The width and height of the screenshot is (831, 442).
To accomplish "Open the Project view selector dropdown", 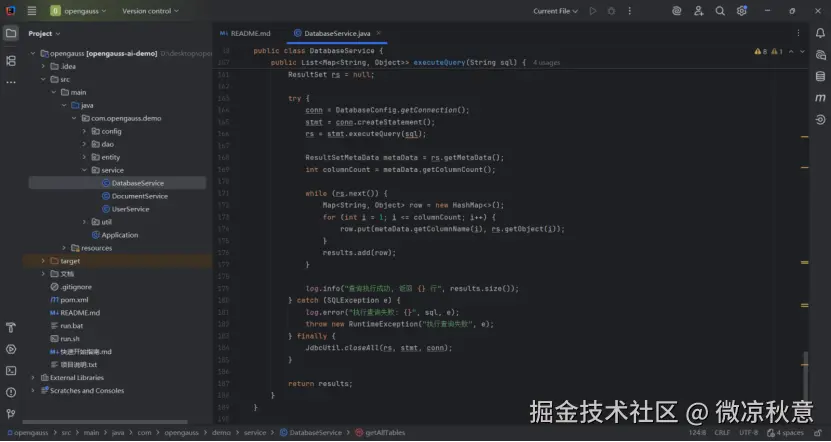I will 45,33.
